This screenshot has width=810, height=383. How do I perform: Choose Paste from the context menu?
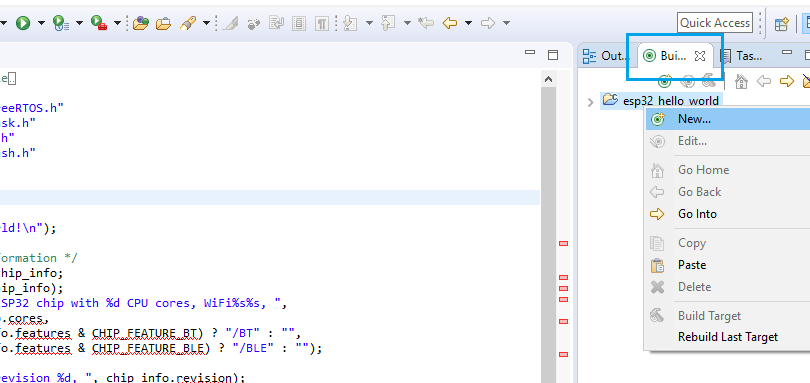pos(727,265)
